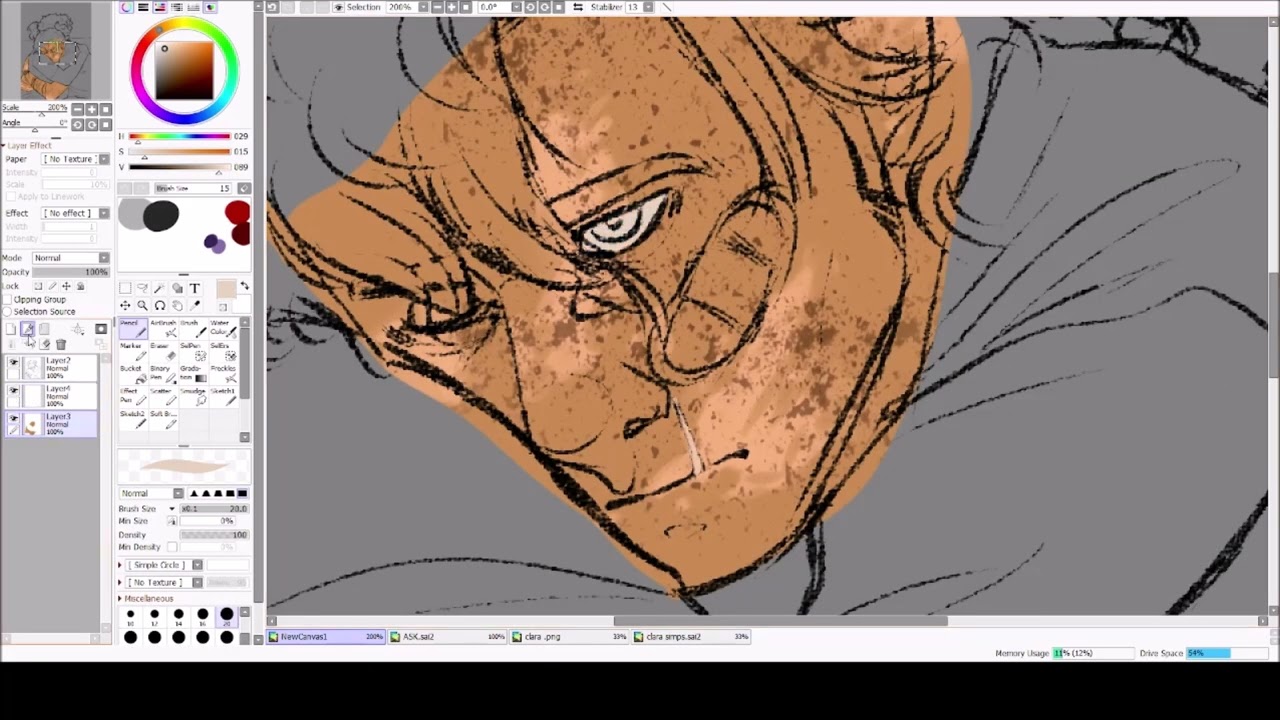Screen dimensions: 1280x720
Task: Reset navigator scale with square button
Action: click(104, 109)
